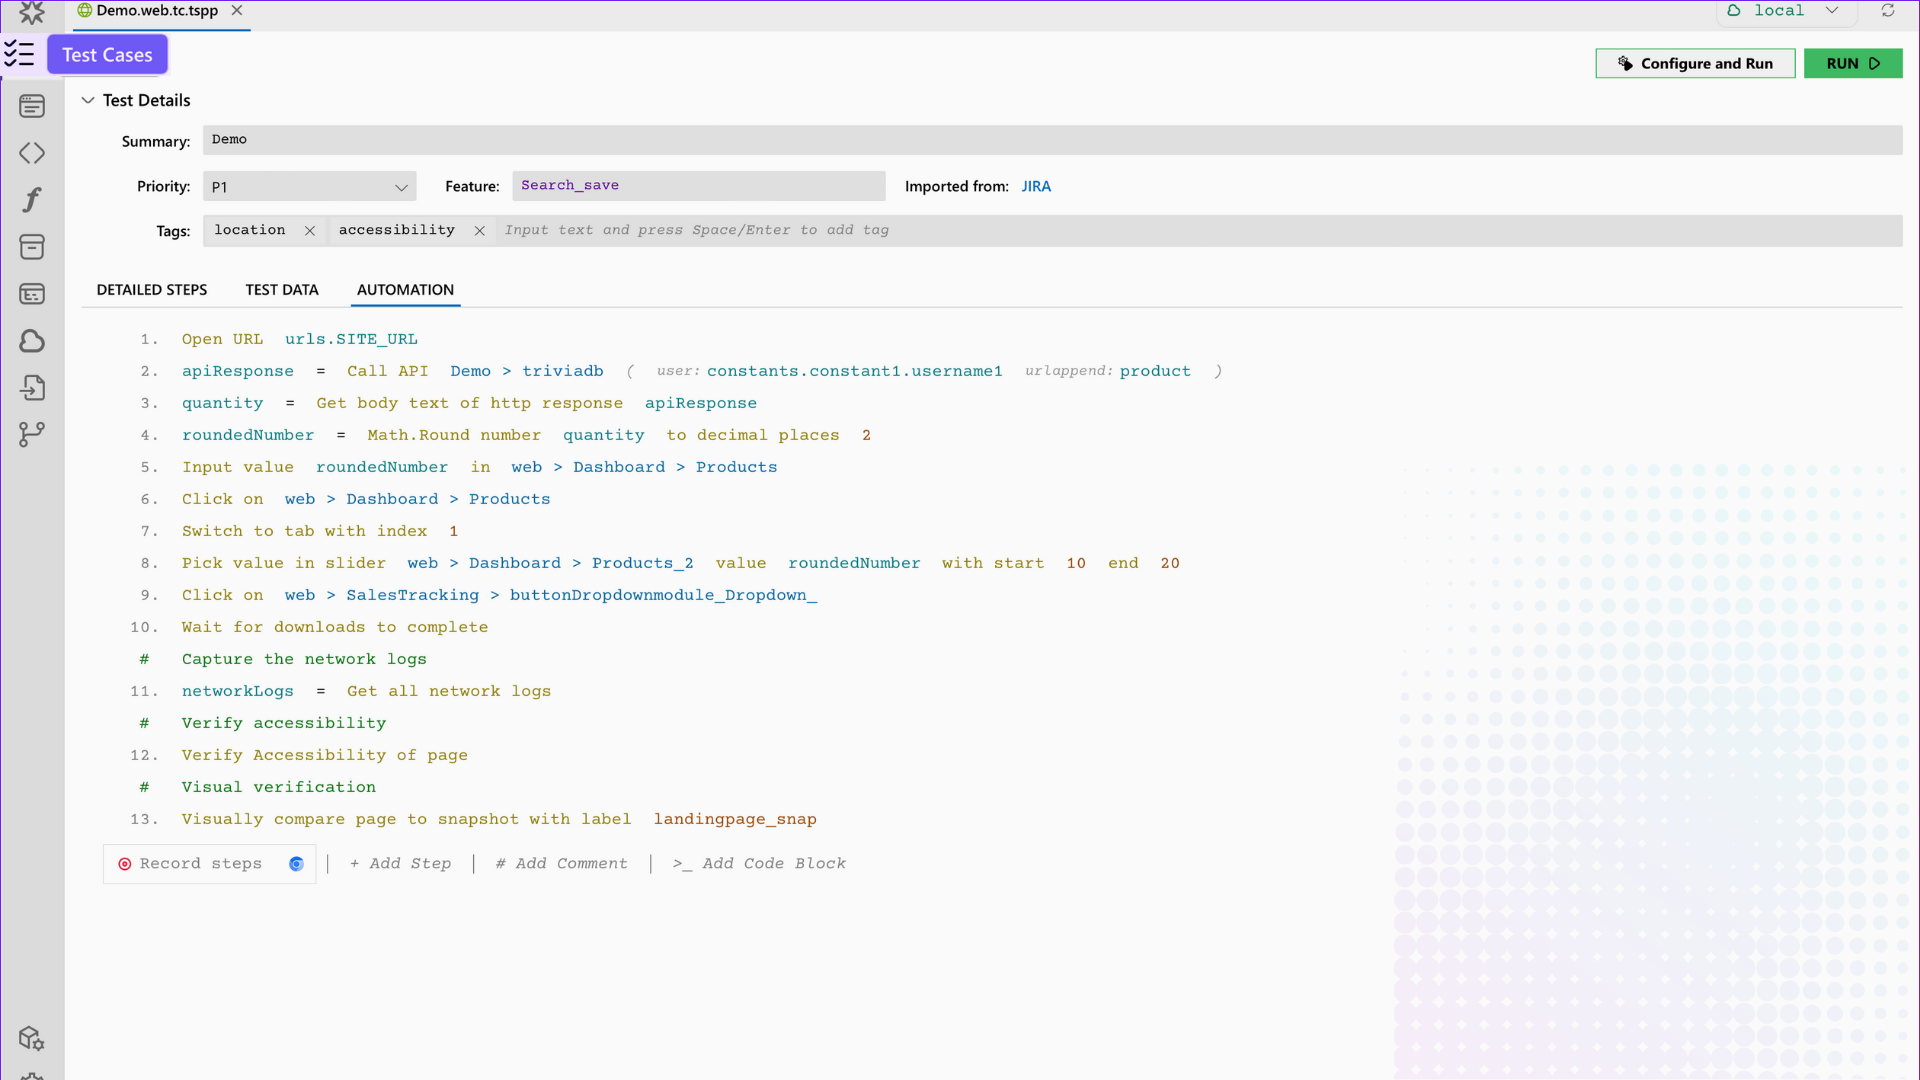
Task: Click the refresh icon at top right
Action: coord(1887,10)
